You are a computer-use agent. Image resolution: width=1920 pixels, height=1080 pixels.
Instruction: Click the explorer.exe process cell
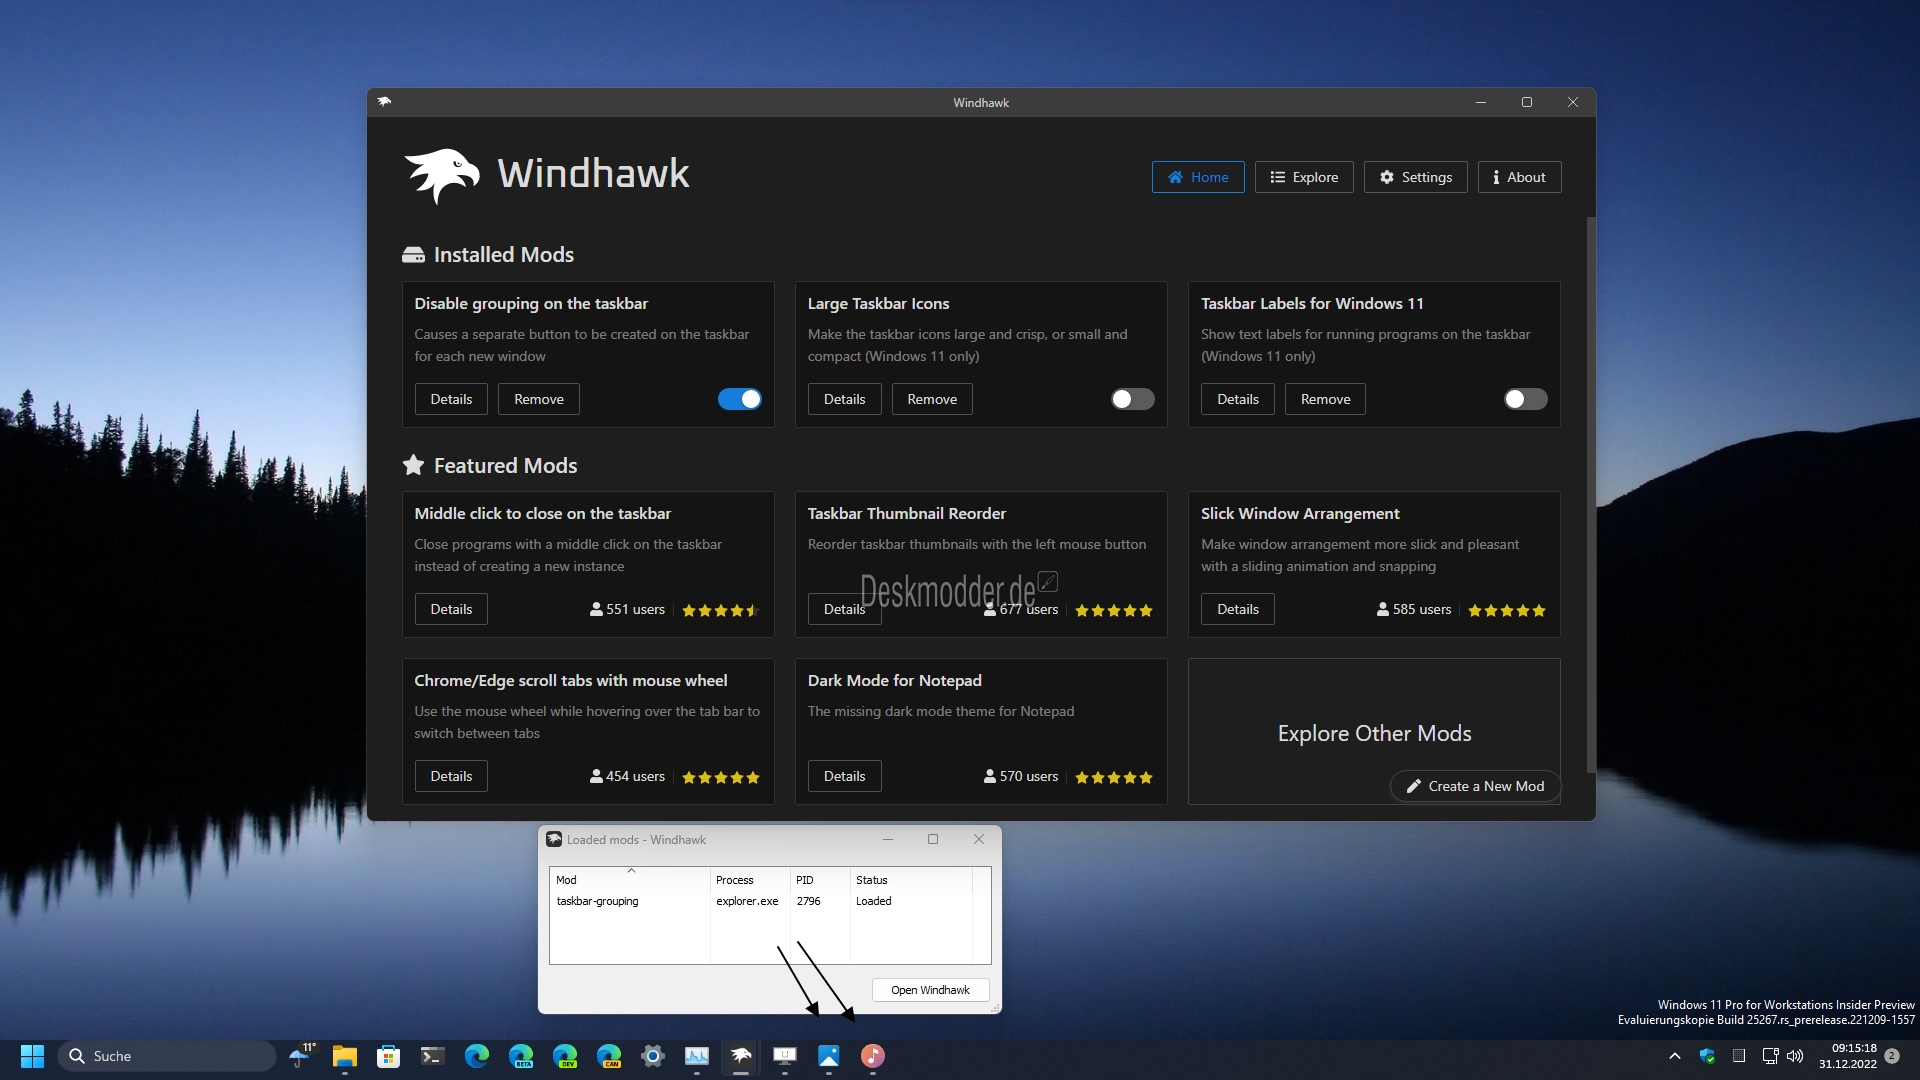coord(747,901)
